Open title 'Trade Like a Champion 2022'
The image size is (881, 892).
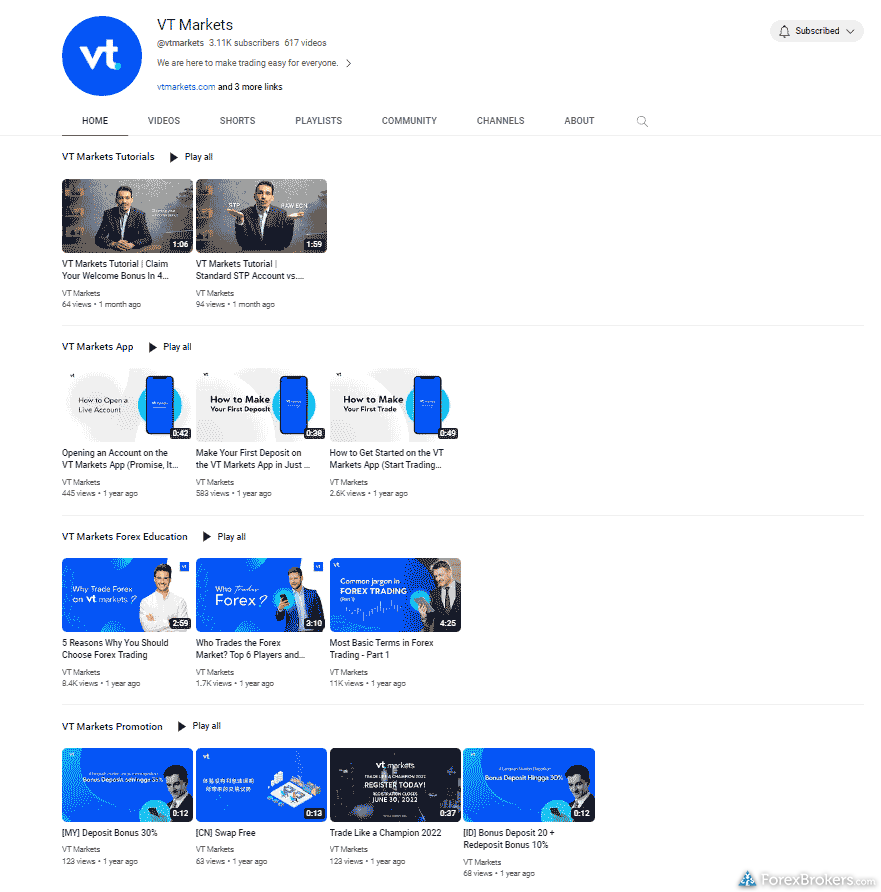(386, 833)
